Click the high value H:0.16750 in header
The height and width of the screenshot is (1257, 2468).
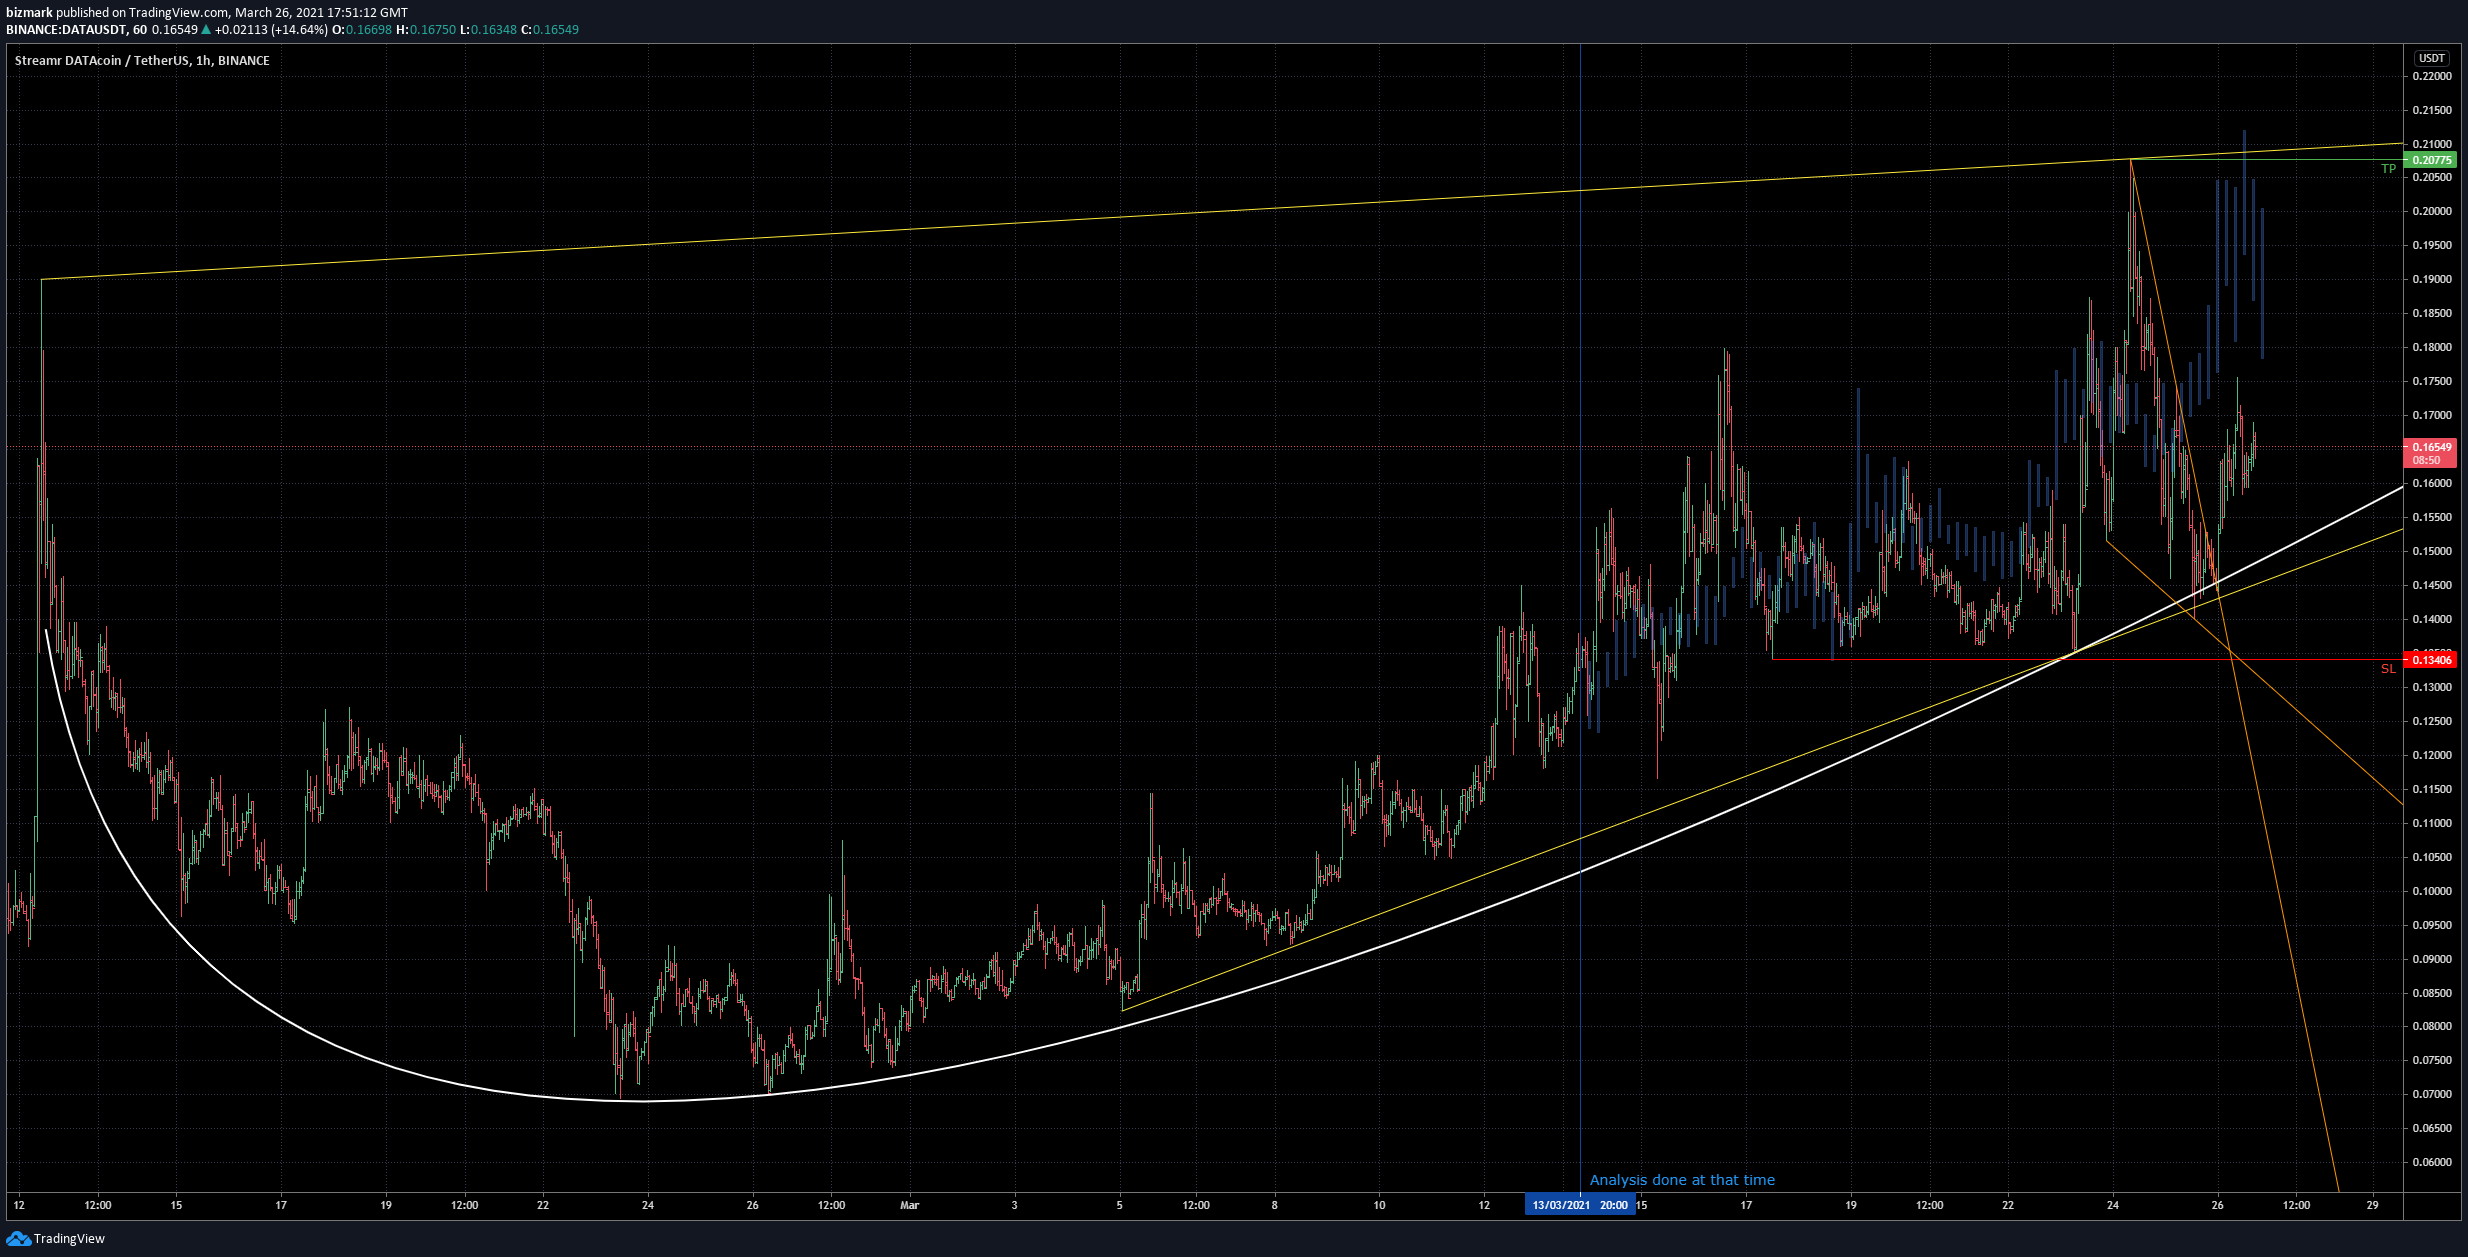pos(426,30)
